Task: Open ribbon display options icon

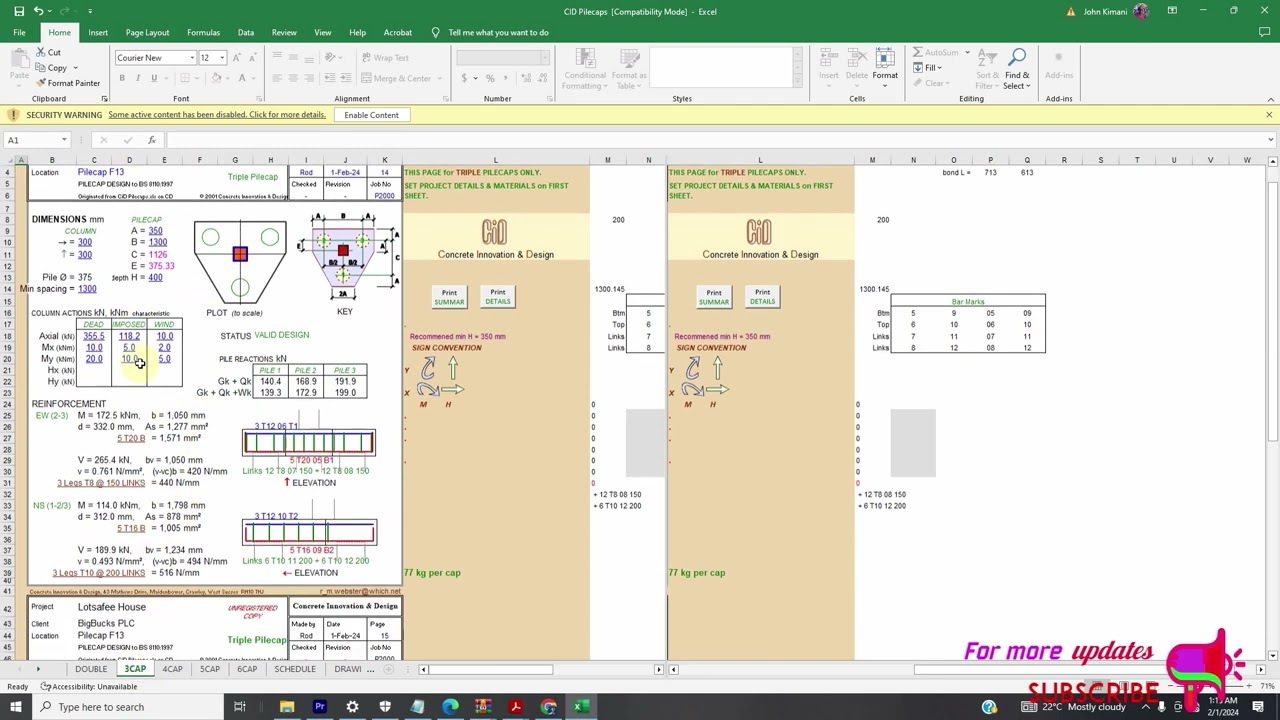Action: pyautogui.click(x=1173, y=11)
